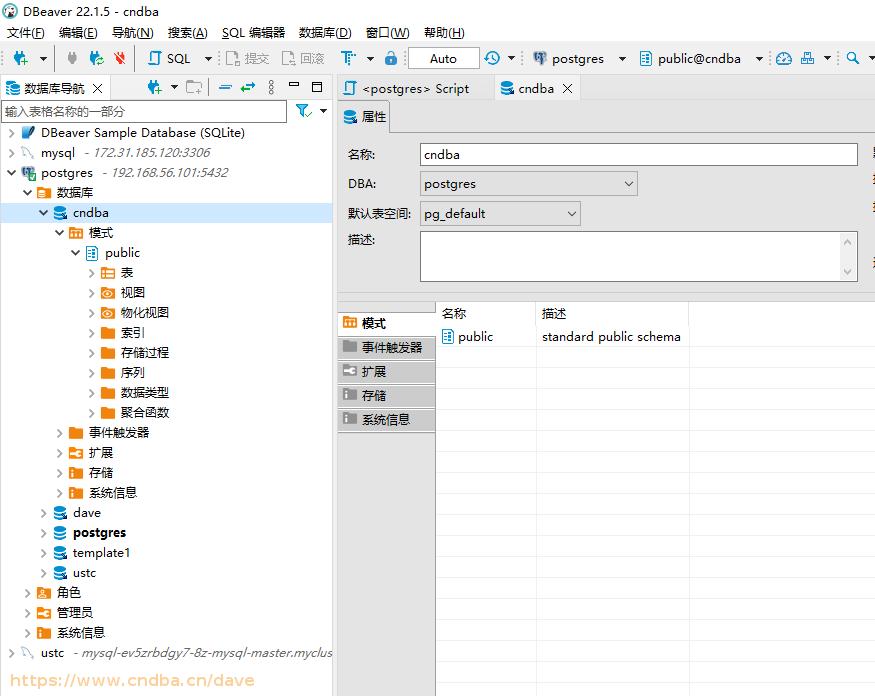Open the 文件(F) menu
The height and width of the screenshot is (696, 875).
(25, 33)
